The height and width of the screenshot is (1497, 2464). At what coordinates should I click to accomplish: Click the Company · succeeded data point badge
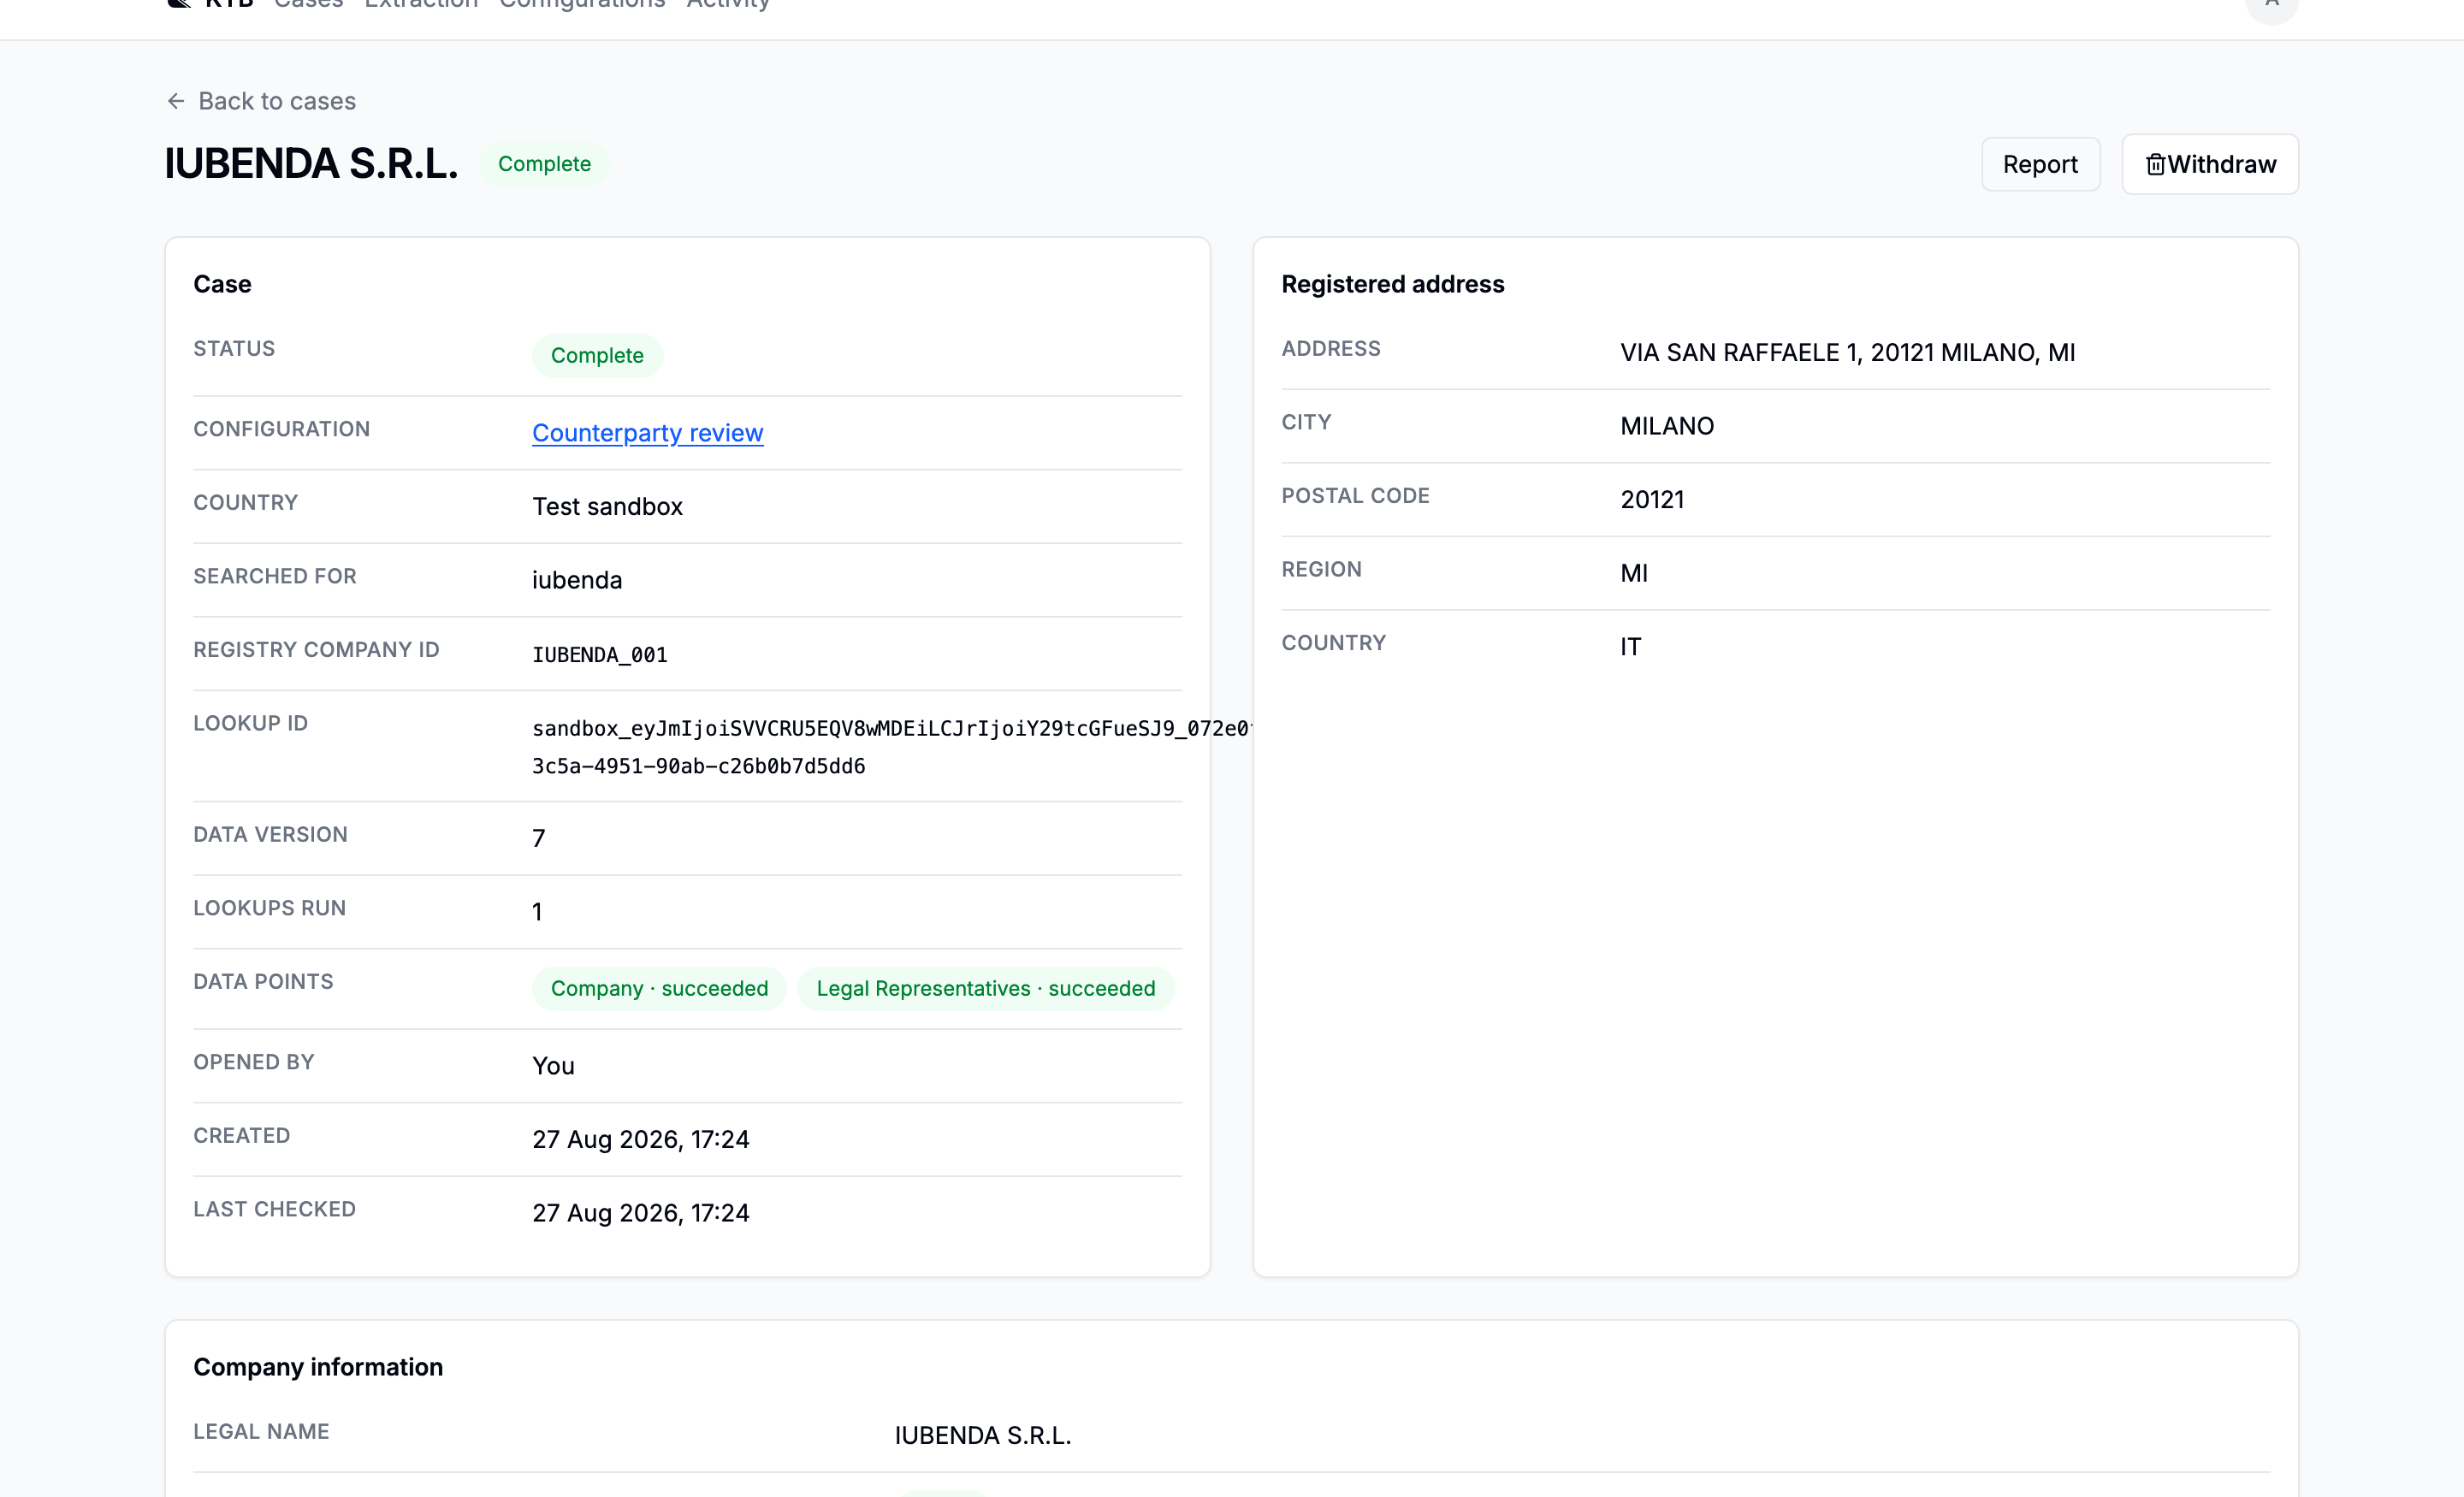[x=659, y=989]
